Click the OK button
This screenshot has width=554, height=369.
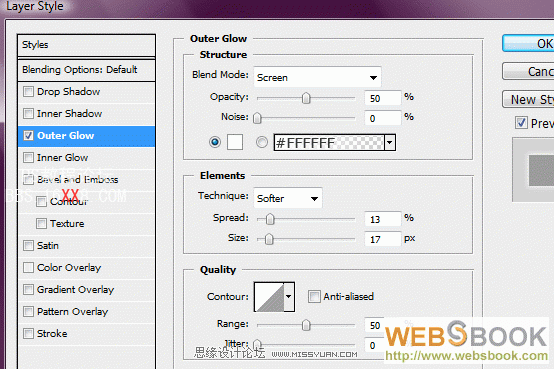point(528,43)
